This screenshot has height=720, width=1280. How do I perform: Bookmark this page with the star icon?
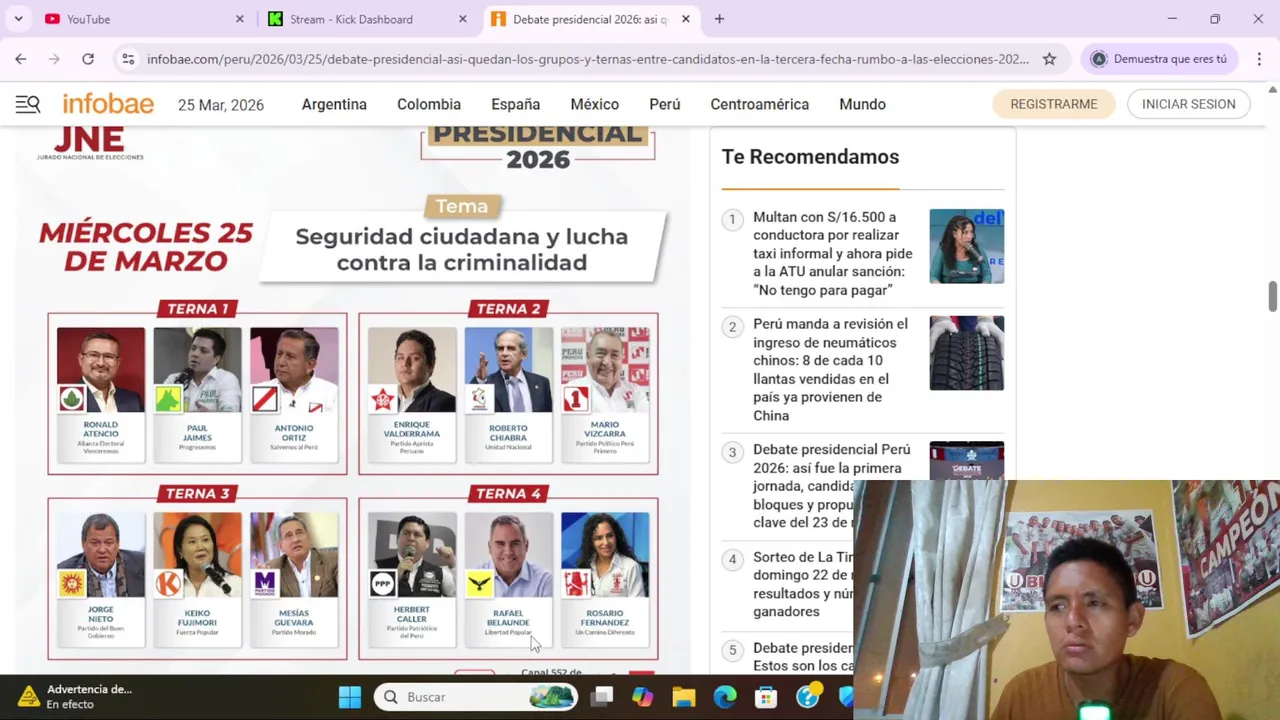1049,59
